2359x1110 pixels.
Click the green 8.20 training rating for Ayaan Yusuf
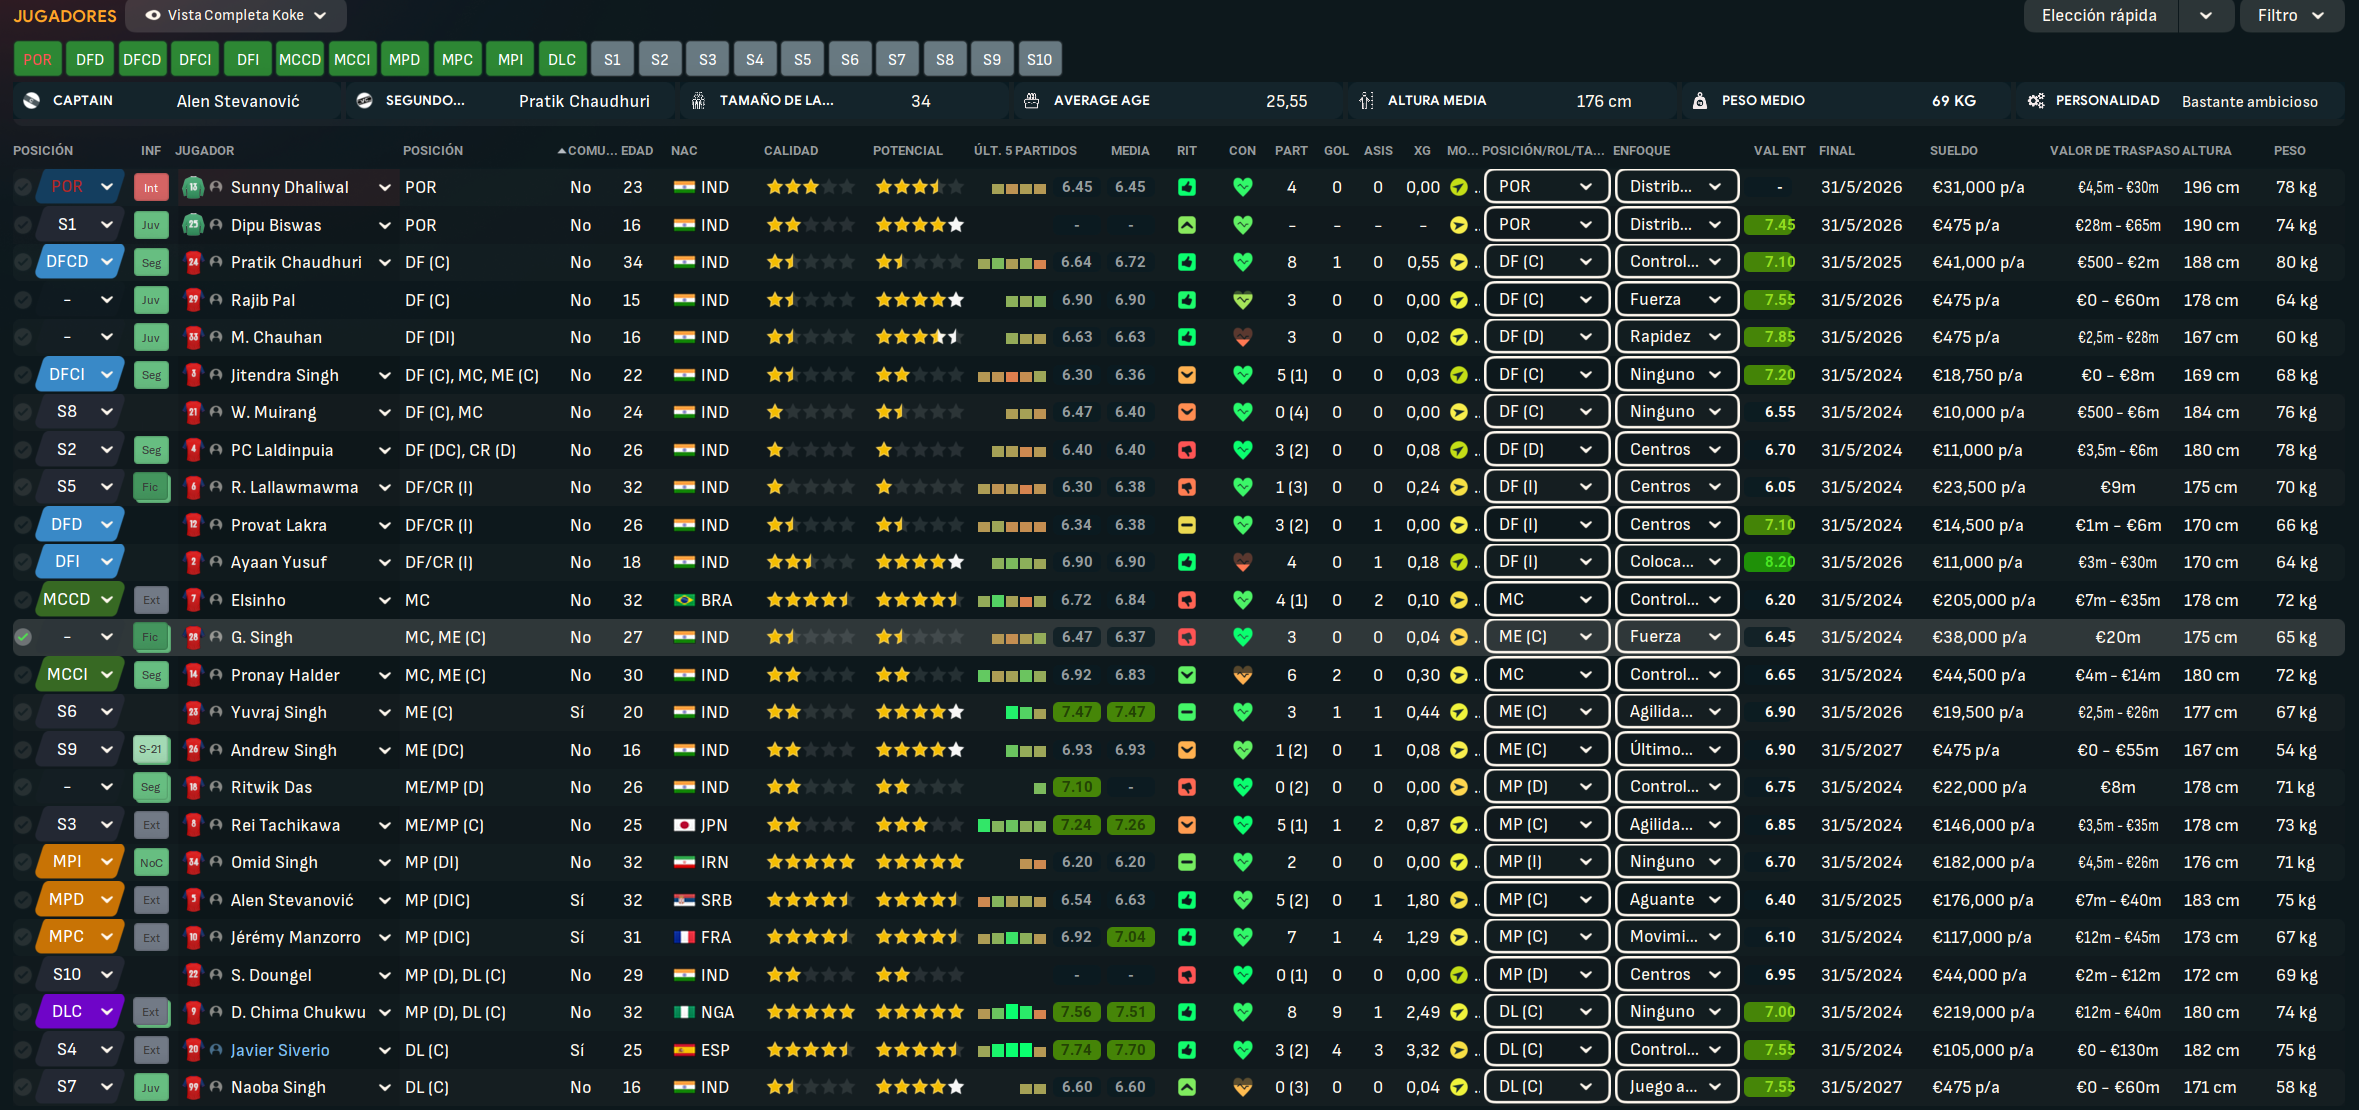[x=1771, y=562]
